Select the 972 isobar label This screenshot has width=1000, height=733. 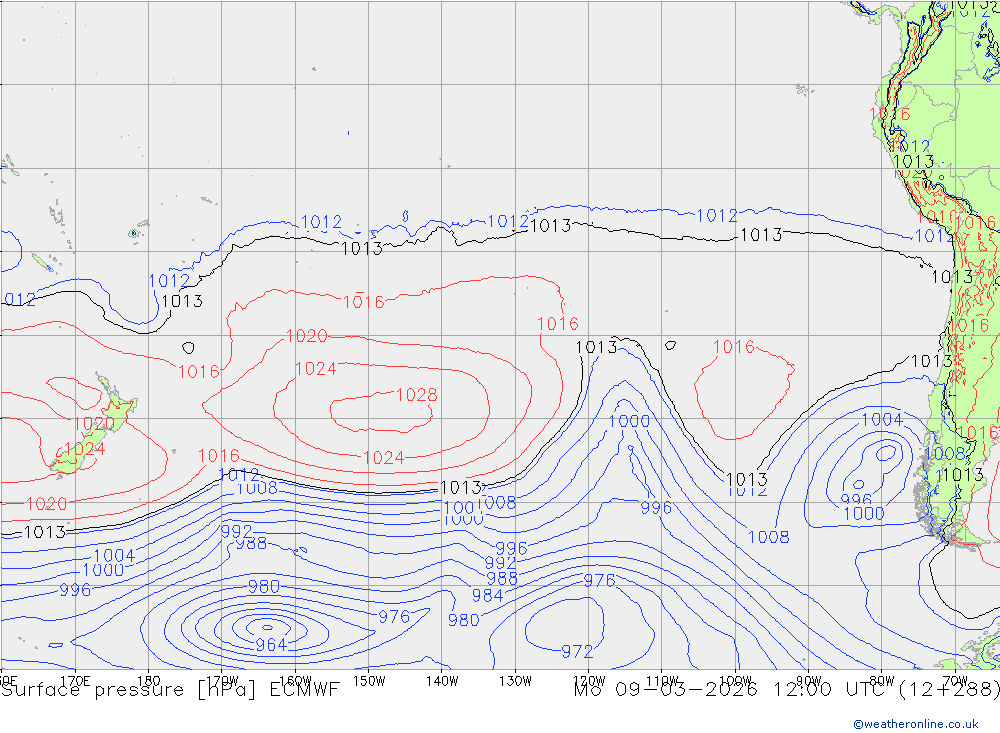[x=577, y=651]
